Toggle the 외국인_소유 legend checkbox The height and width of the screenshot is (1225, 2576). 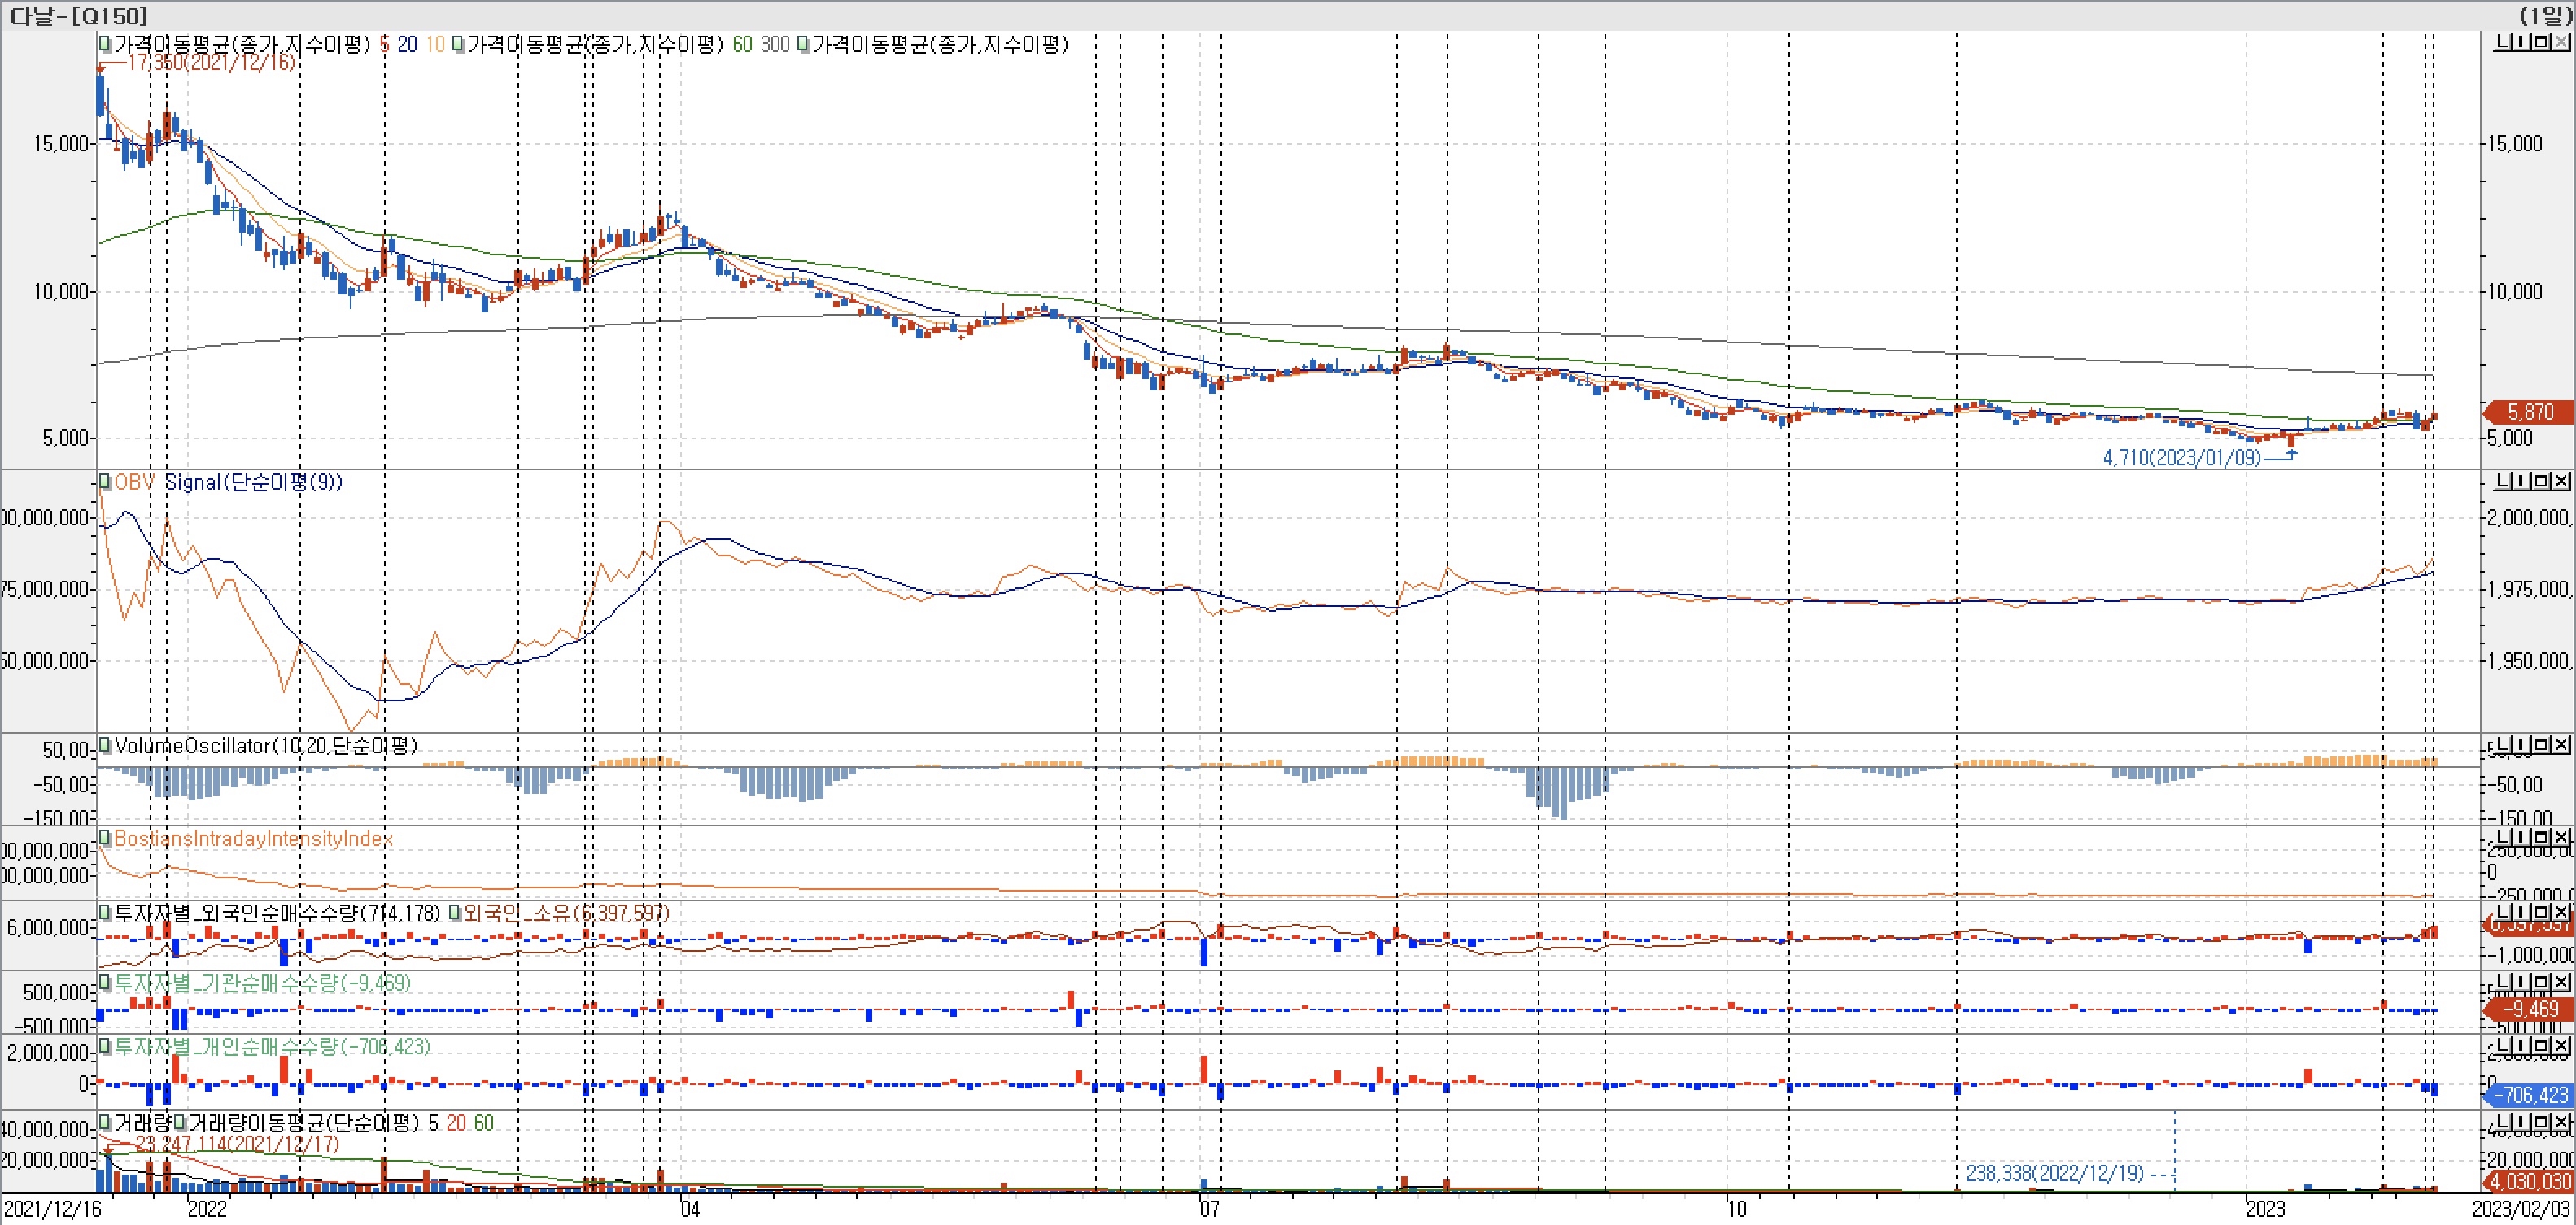[x=454, y=913]
